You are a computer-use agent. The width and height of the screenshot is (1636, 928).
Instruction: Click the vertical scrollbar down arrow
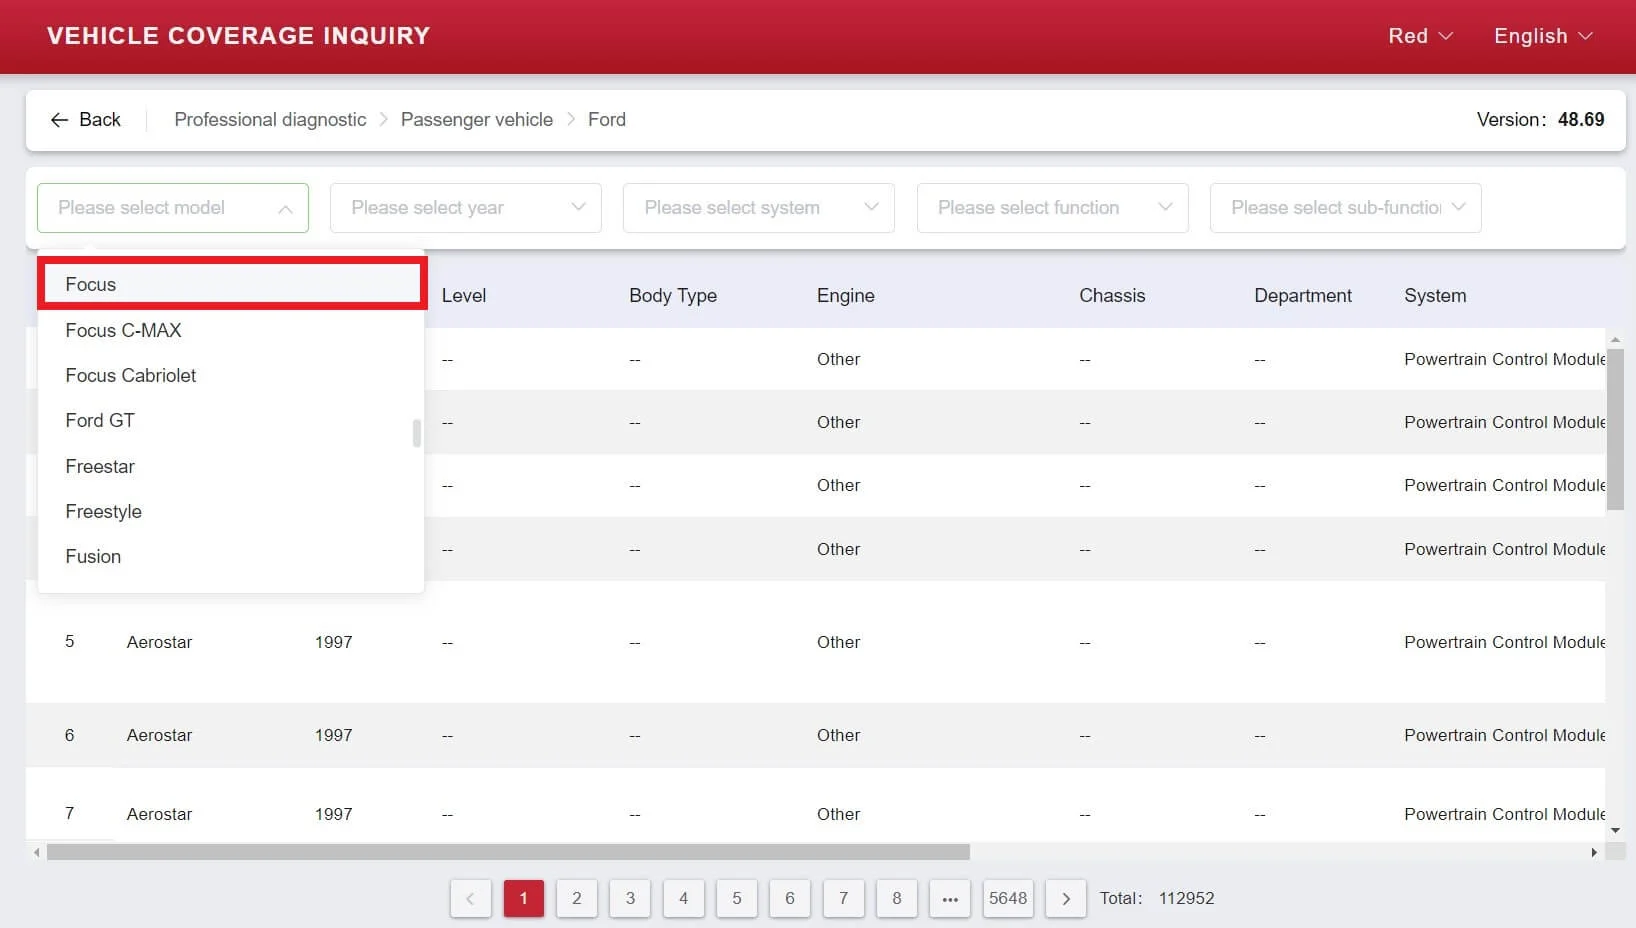tap(1615, 830)
